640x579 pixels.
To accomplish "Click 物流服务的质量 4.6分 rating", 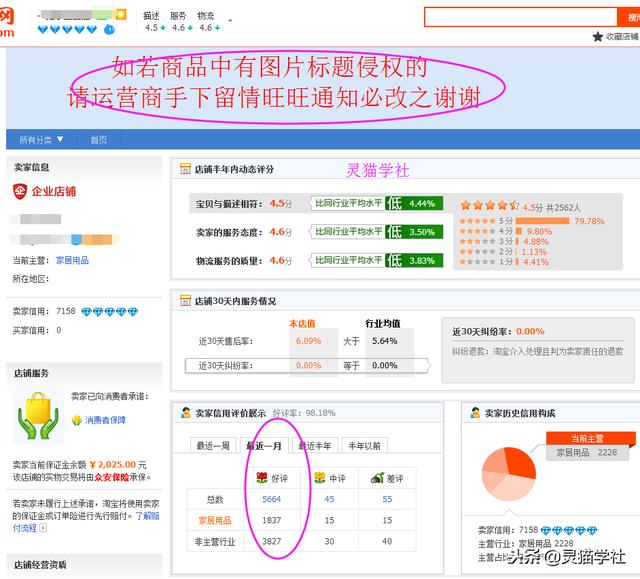I will [x=280, y=260].
